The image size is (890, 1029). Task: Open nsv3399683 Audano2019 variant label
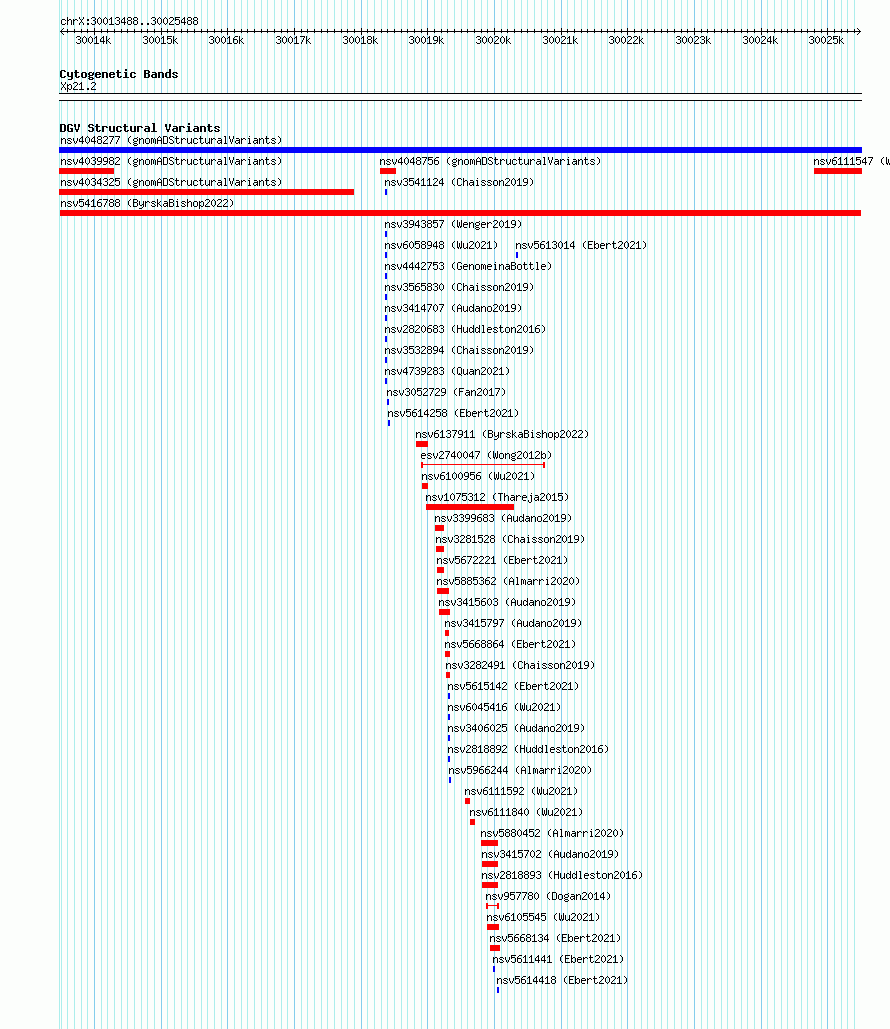point(503,518)
